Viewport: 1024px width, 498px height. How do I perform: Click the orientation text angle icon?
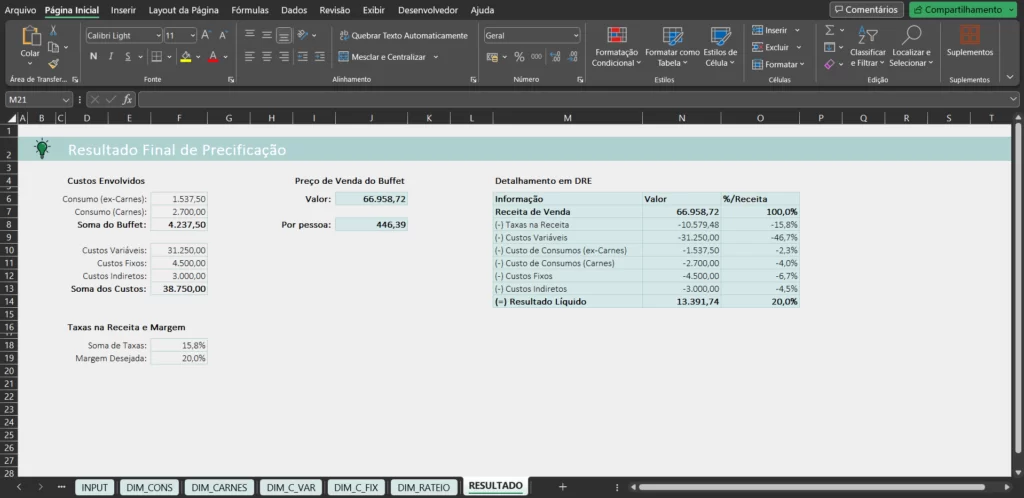click(x=302, y=35)
